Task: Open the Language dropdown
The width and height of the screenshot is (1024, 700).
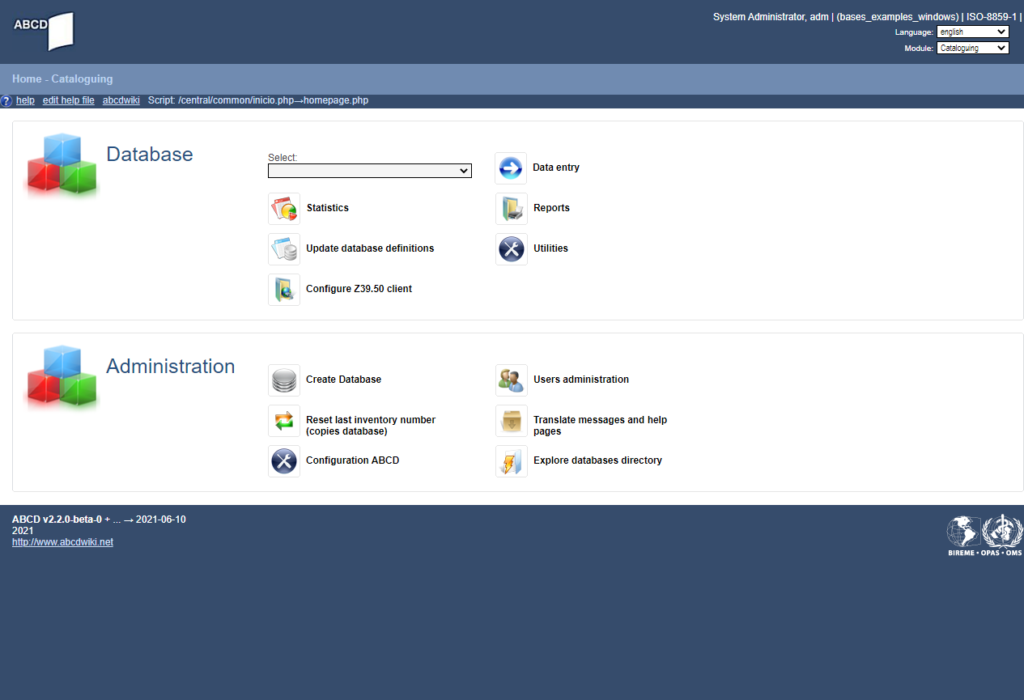Action: [x=973, y=32]
